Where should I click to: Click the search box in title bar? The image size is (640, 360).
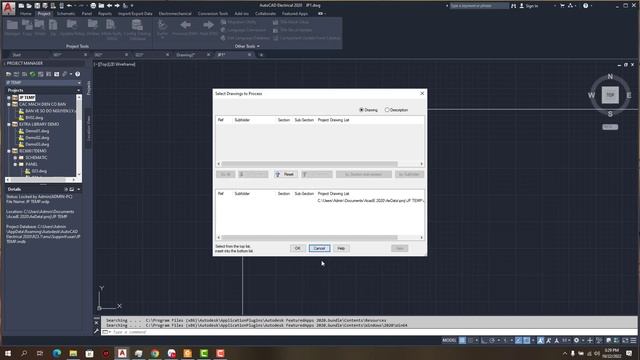479,6
